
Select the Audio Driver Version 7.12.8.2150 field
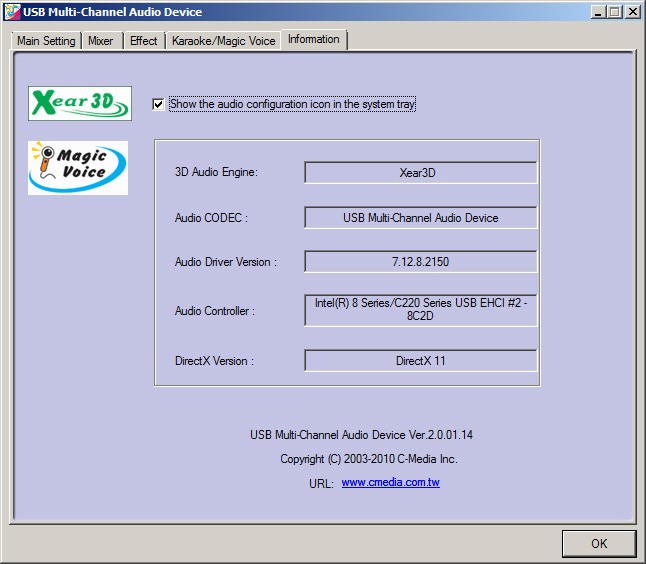pyautogui.click(x=420, y=262)
